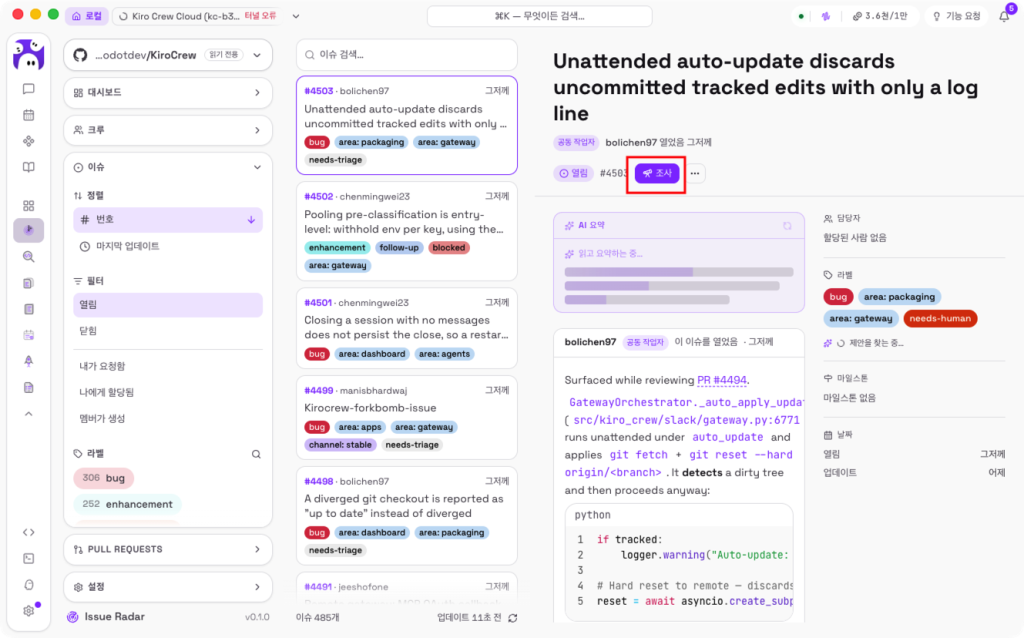Viewport: 1024px width, 638px height.
Task: Toggle the 멤버가 생성 filter
Action: [168, 419]
